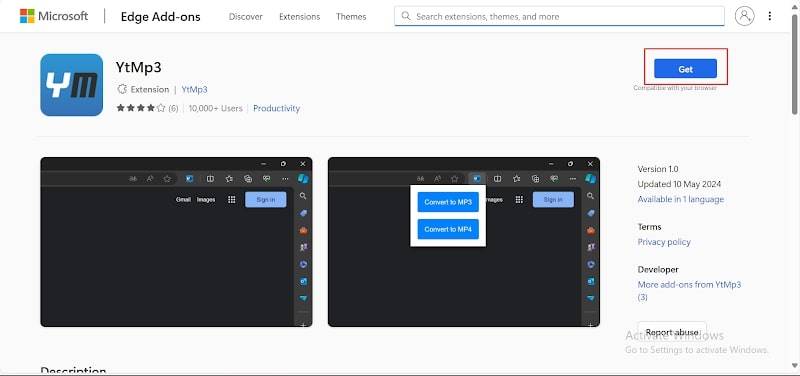
Task: Click the review count (6)
Action: [173, 108]
